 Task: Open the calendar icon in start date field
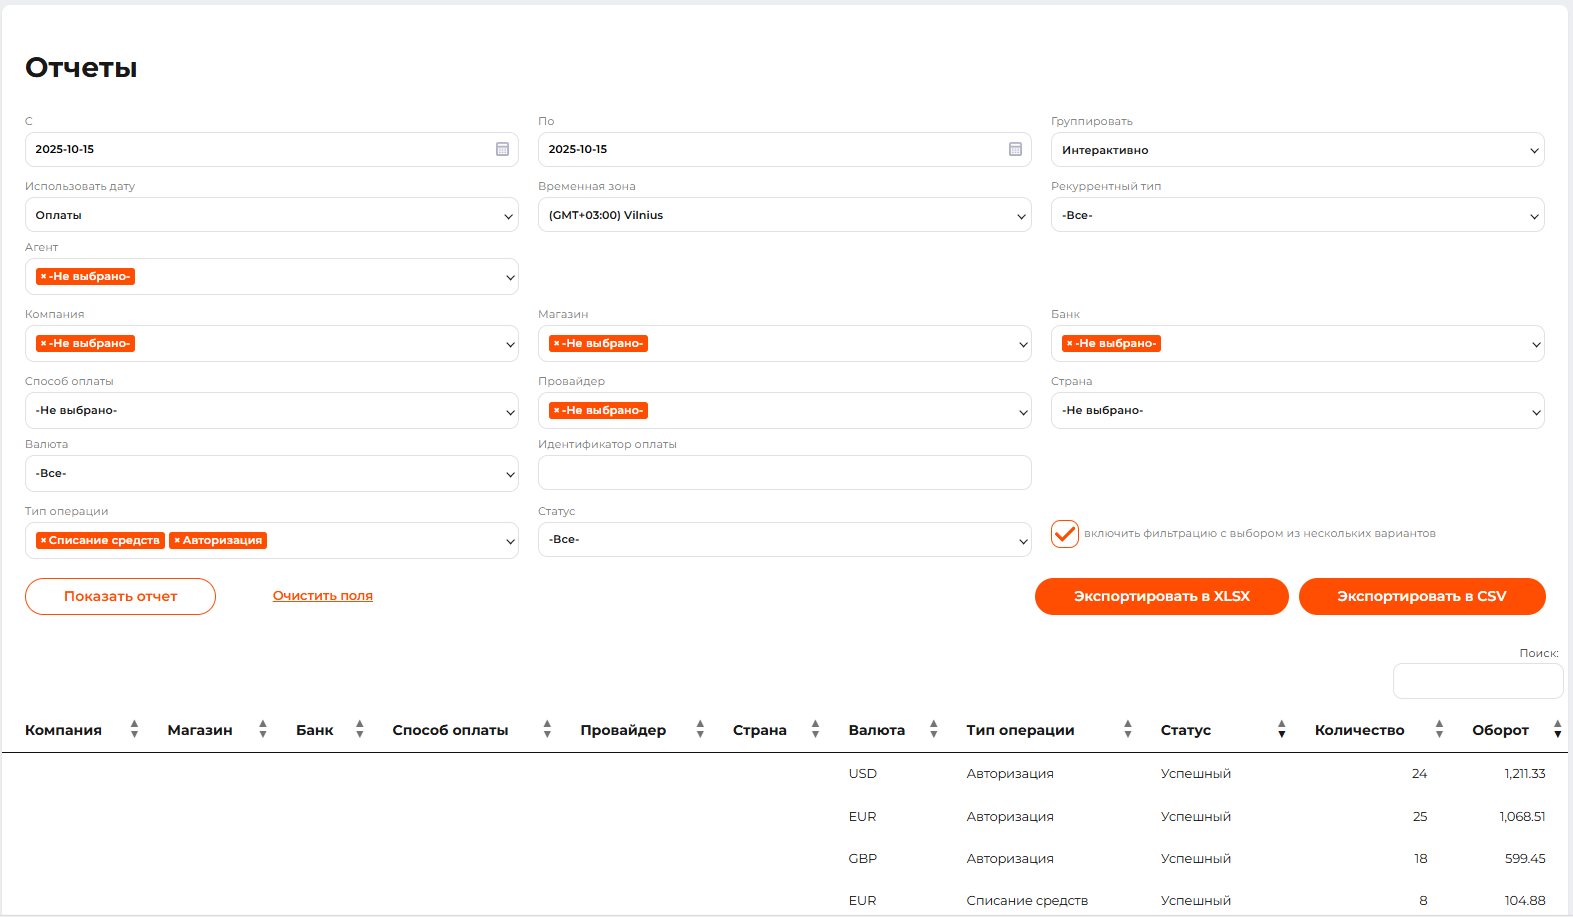coord(502,149)
